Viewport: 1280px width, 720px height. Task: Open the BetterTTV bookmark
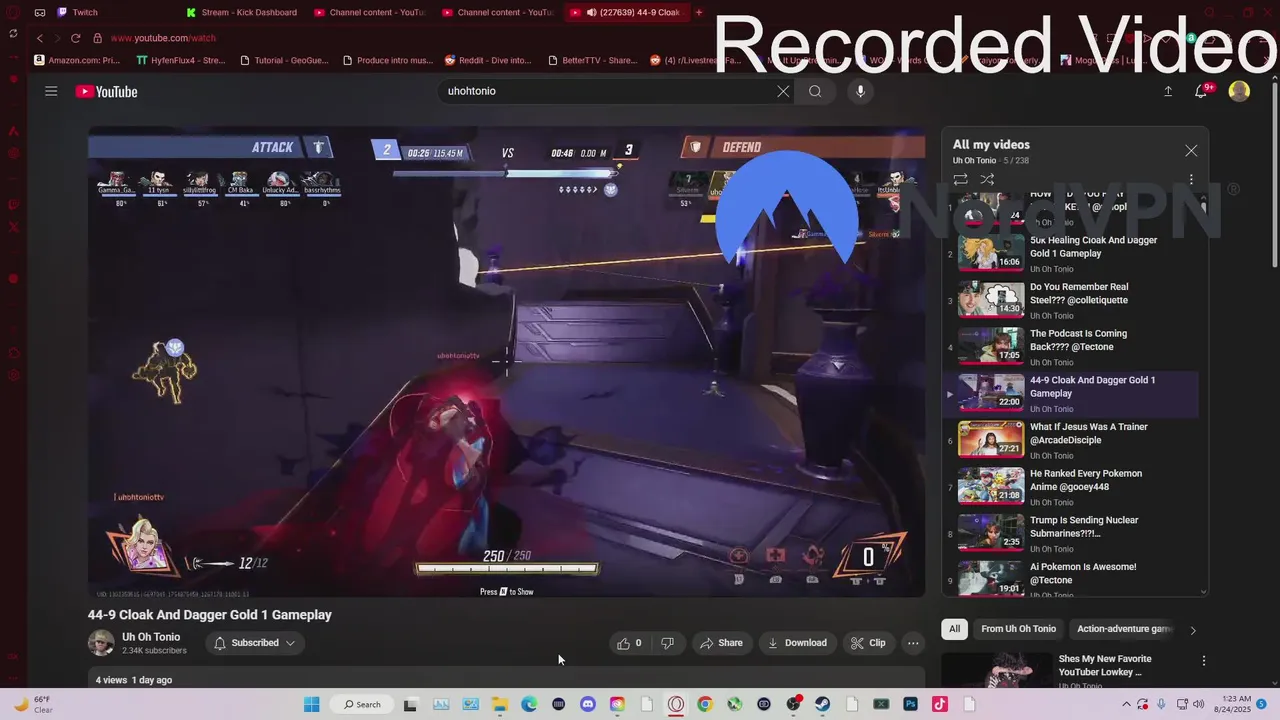click(x=593, y=60)
